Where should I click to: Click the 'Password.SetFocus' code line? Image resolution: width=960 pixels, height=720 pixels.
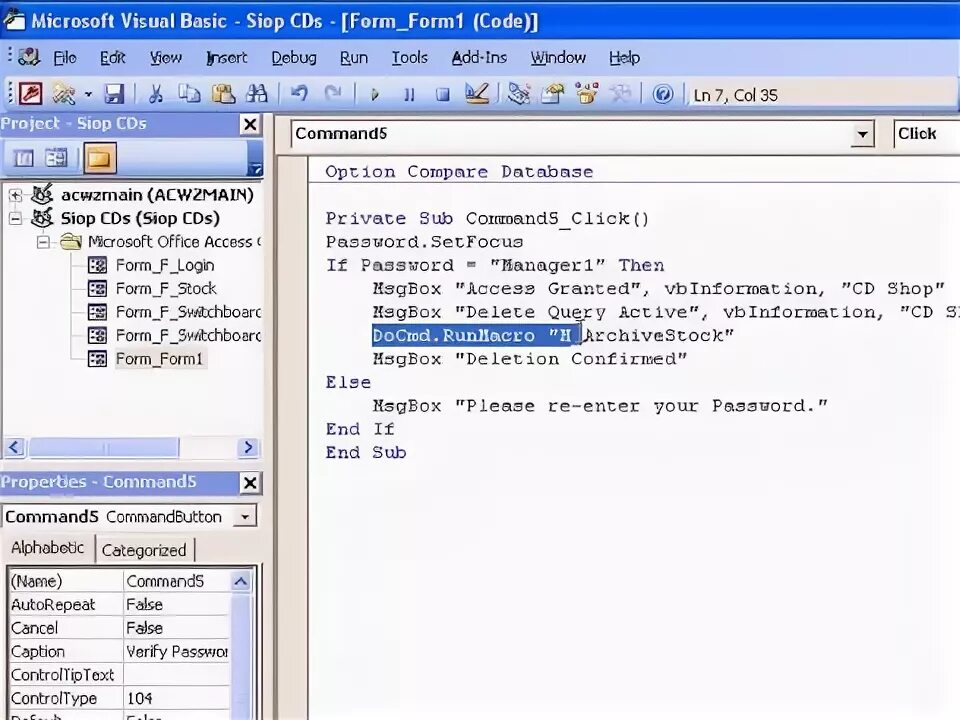[424, 242]
